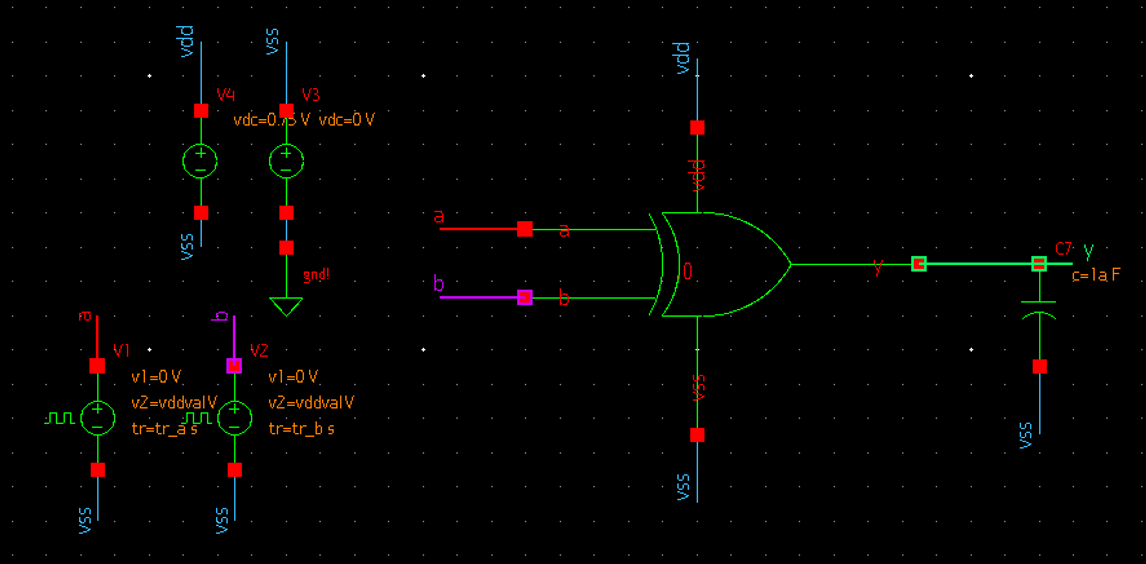Click the magenta top terminal of V2

[x=234, y=365]
